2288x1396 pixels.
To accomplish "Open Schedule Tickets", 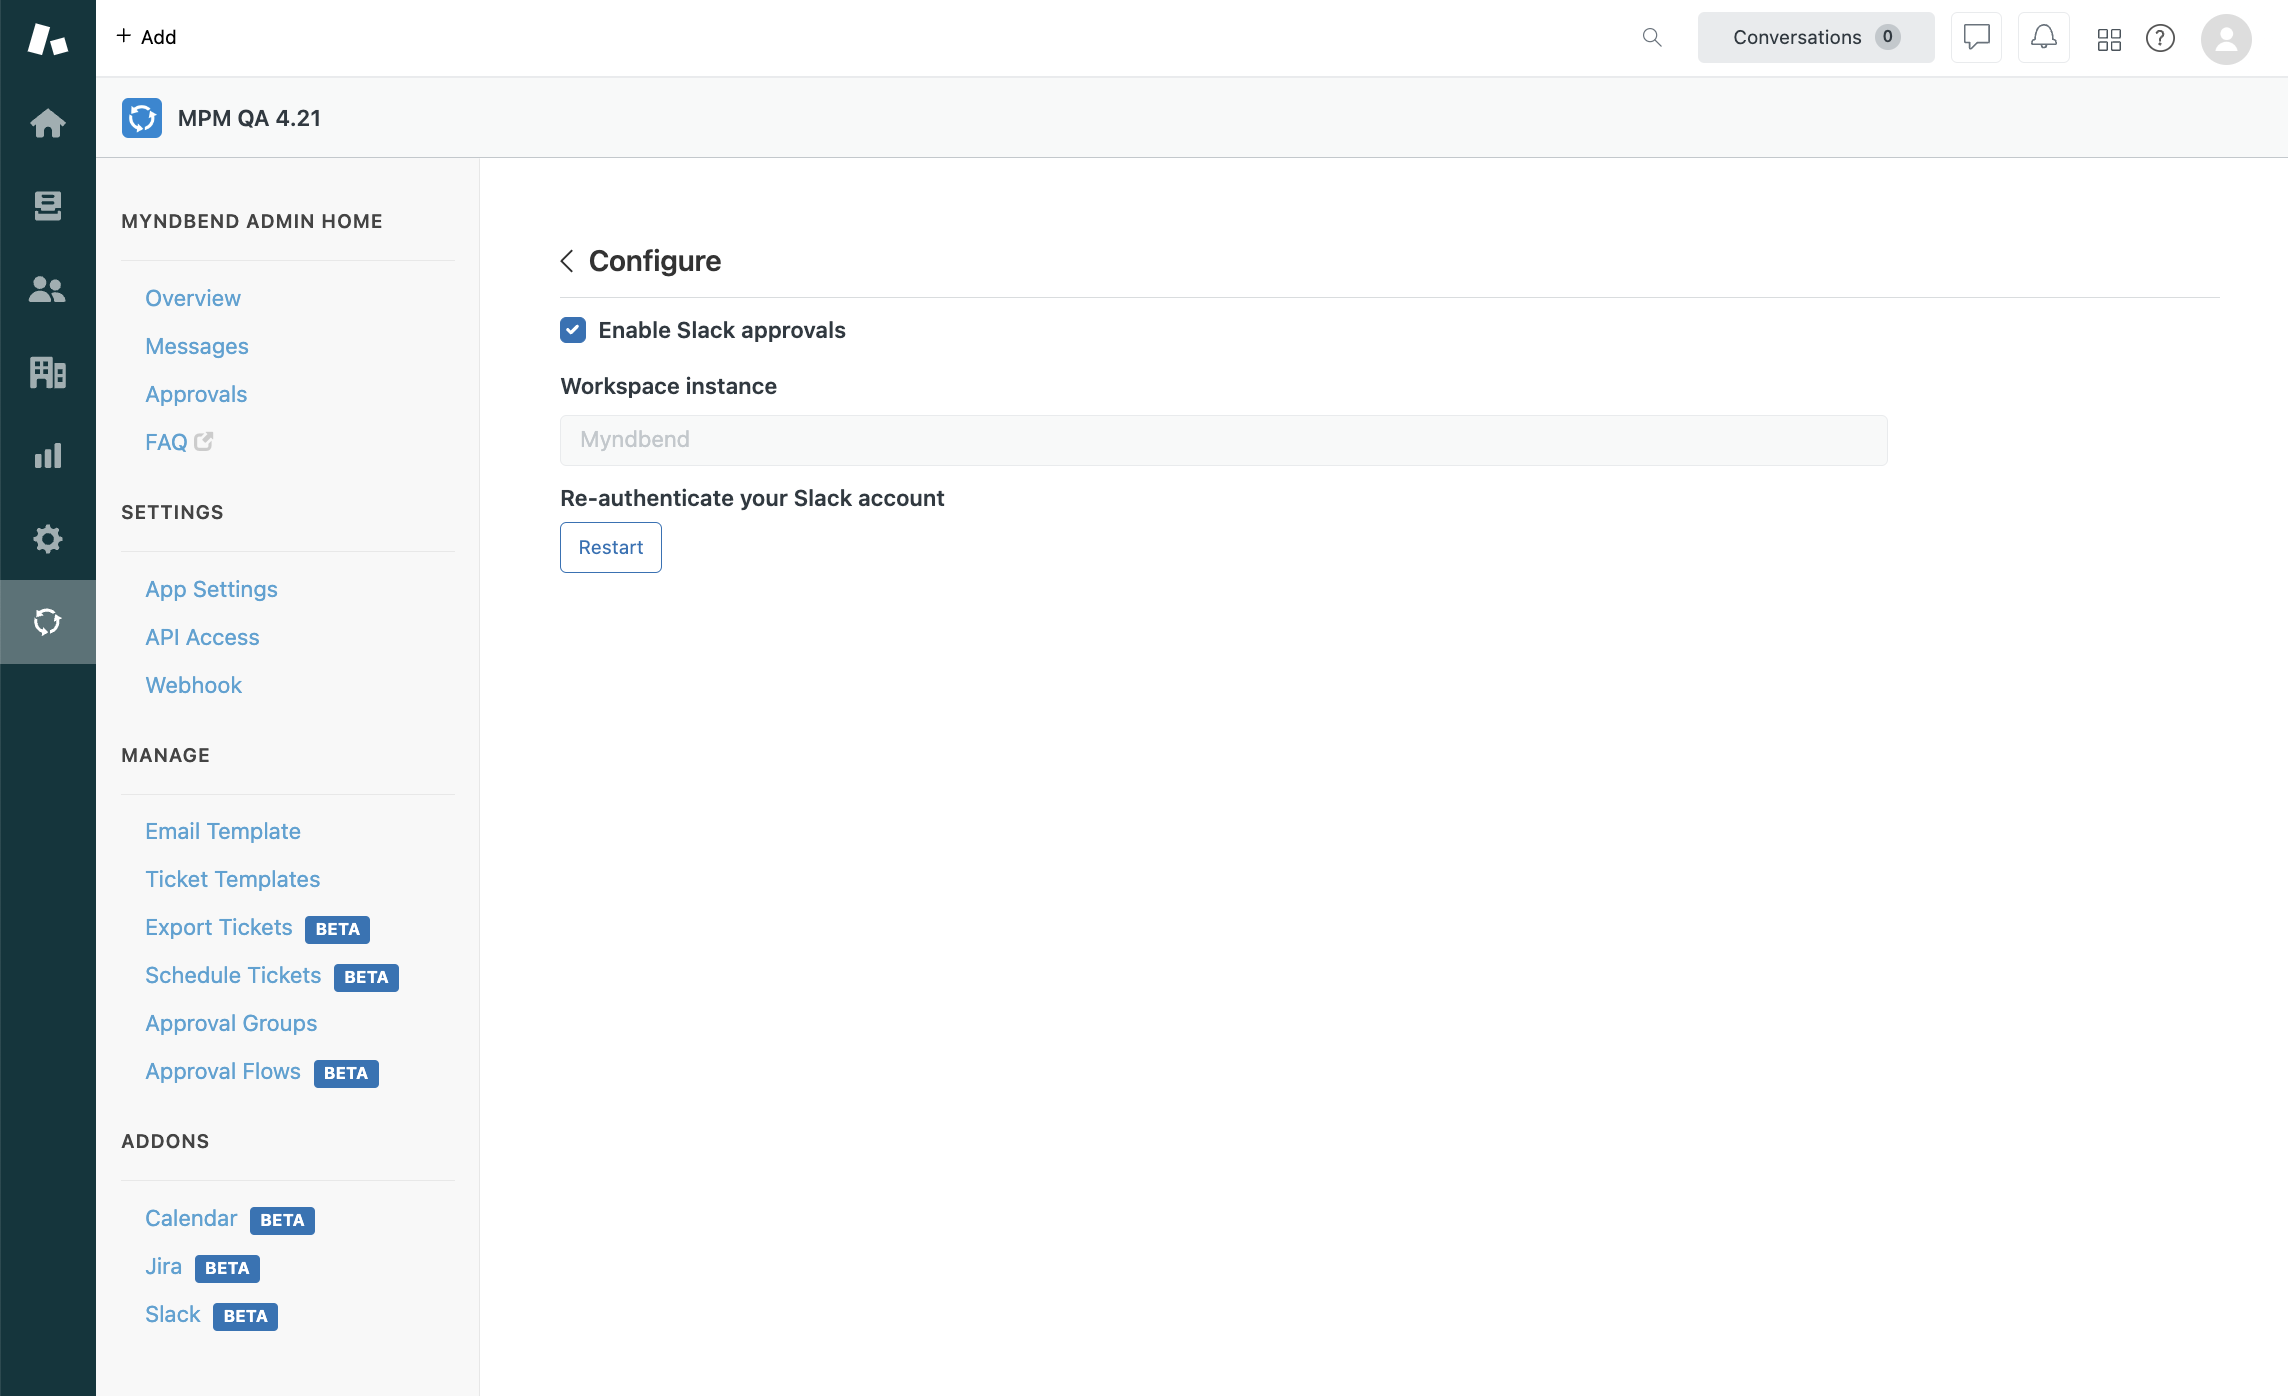I will [x=233, y=975].
